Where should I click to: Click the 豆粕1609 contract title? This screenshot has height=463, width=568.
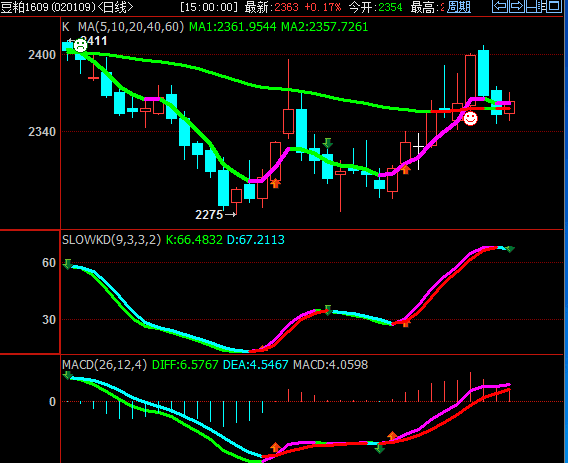(x=25, y=7)
